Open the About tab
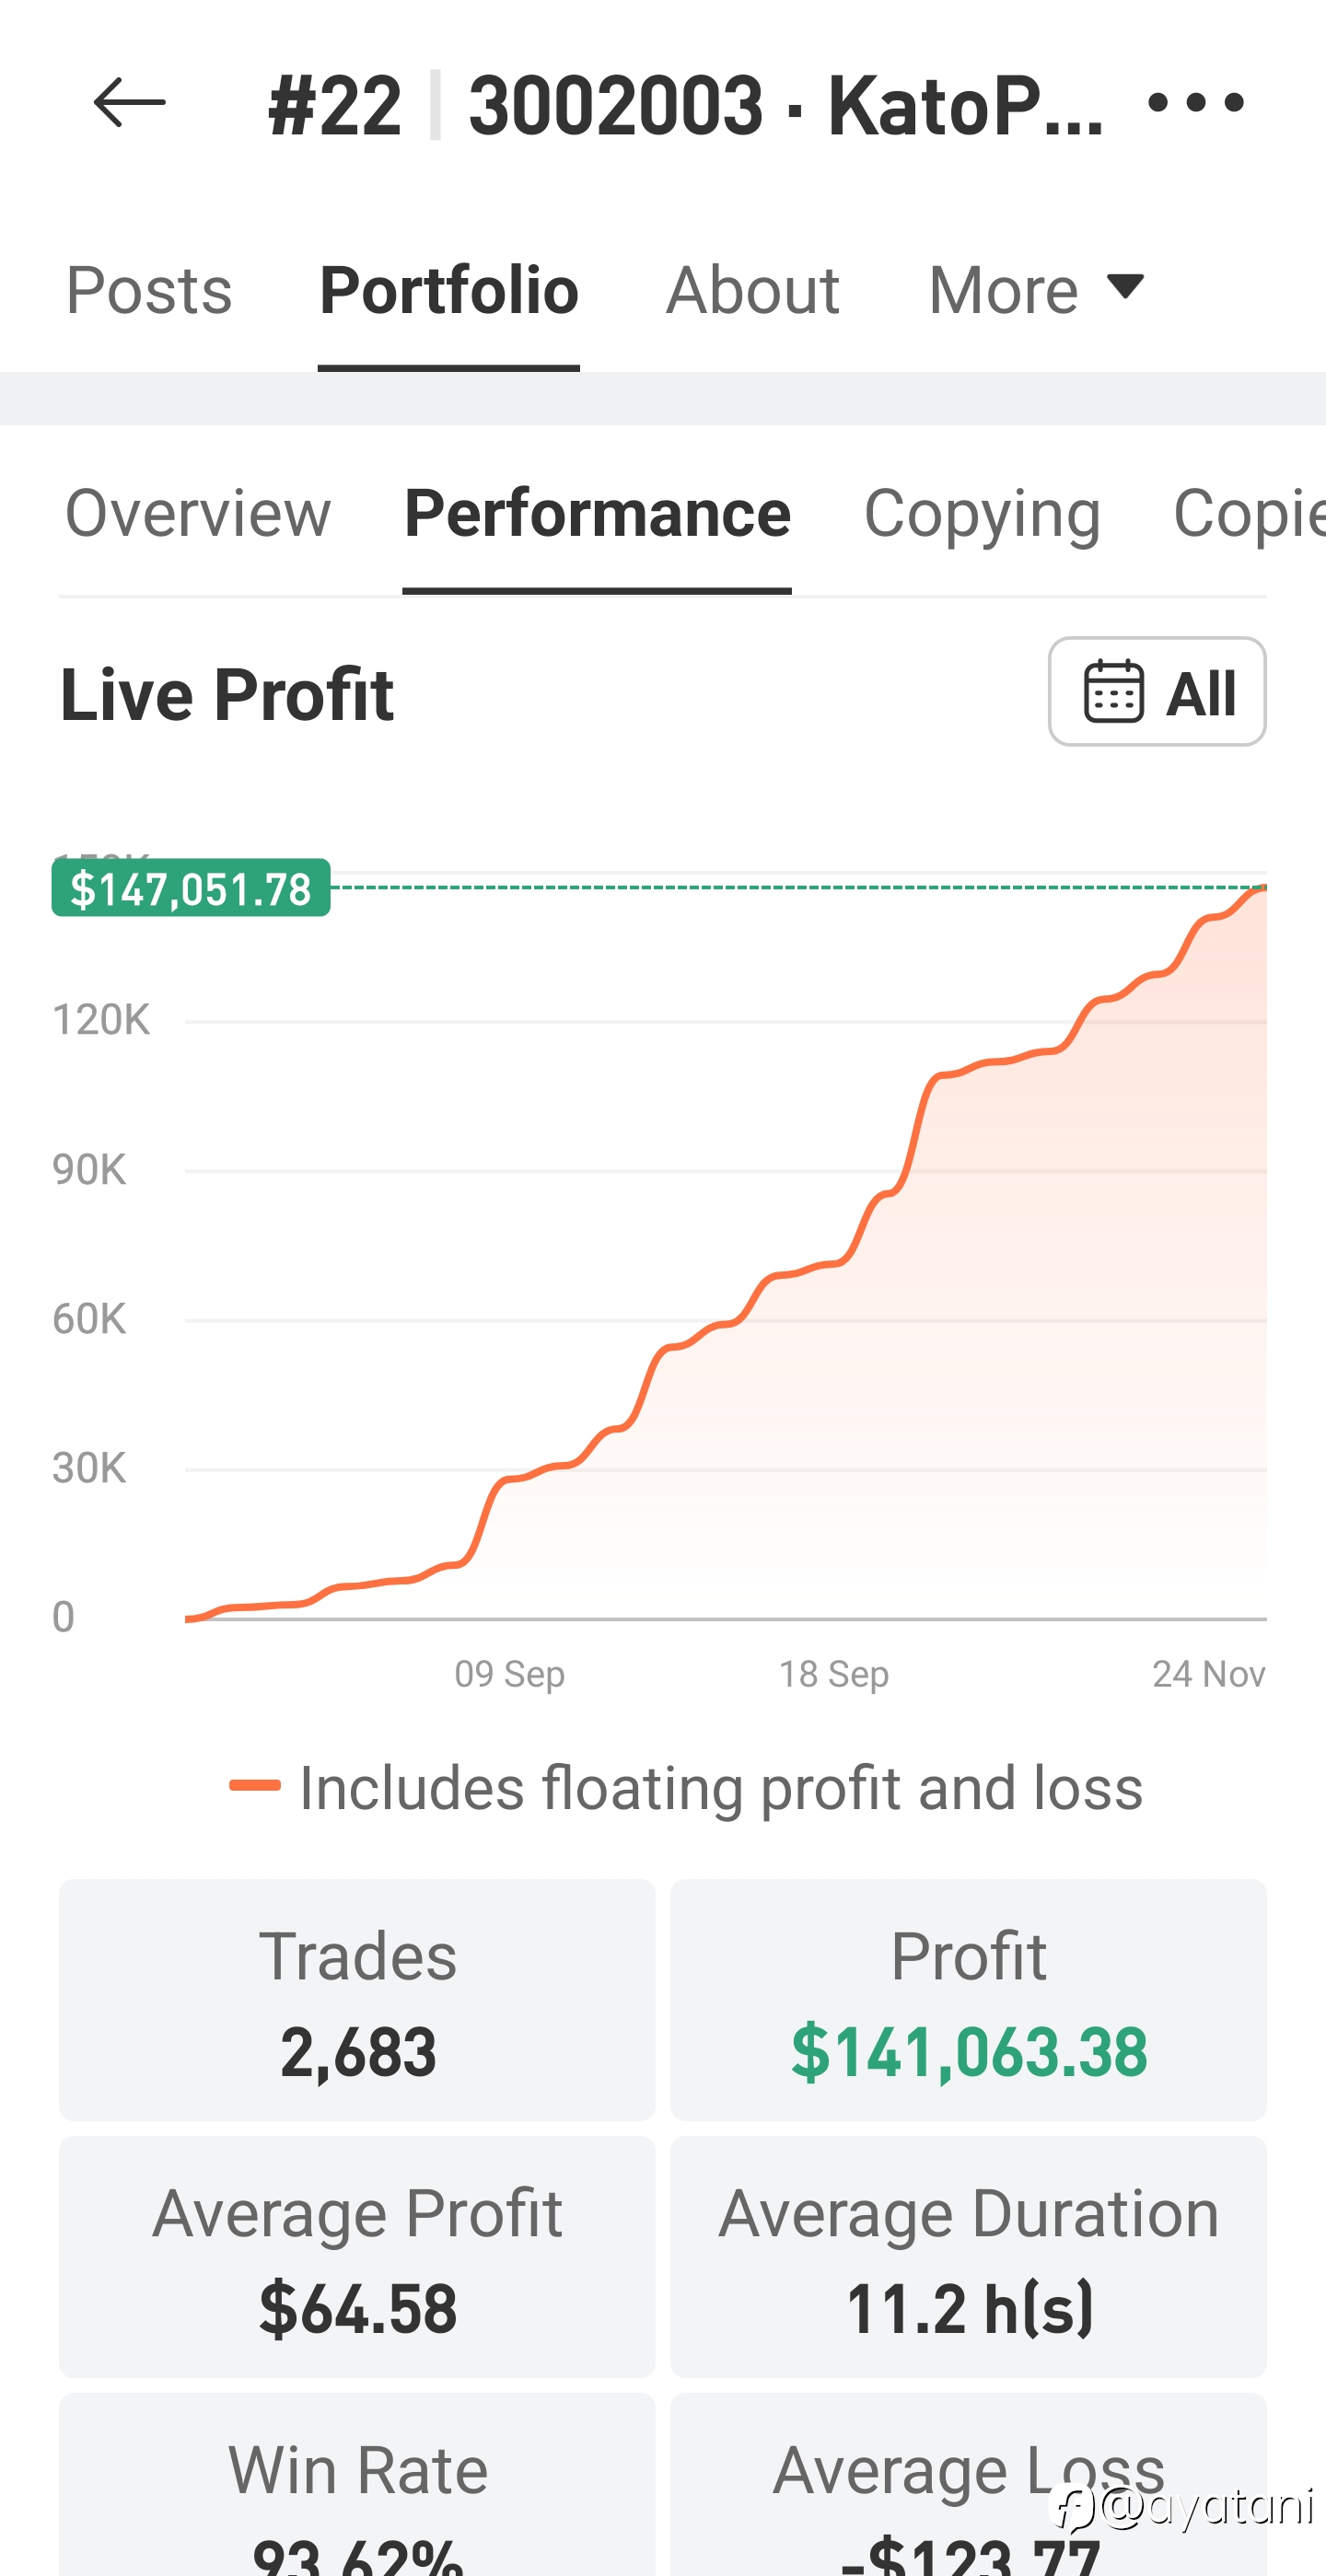 752,291
